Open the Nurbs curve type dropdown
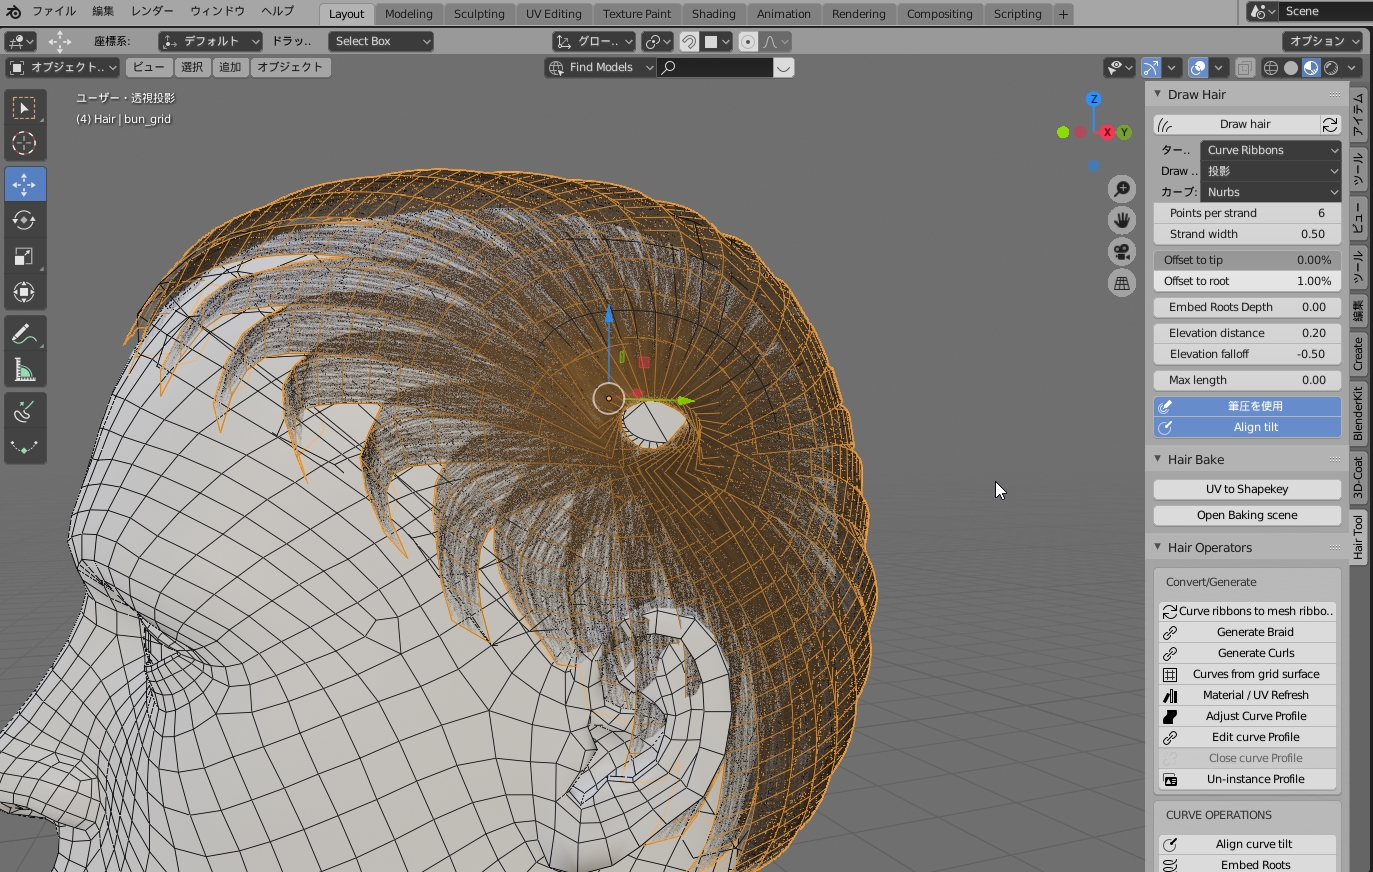Viewport: 1373px width, 872px height. click(1270, 192)
